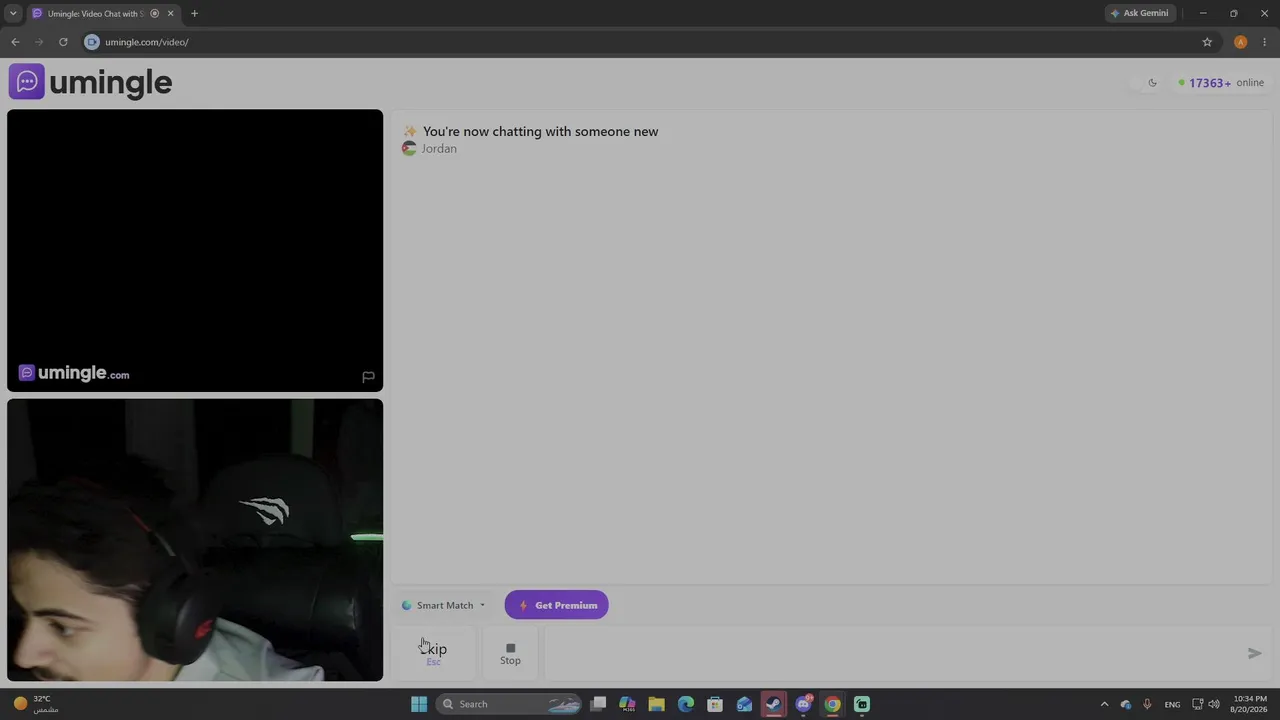This screenshot has height=720, width=1280.
Task: Open the camera site permissions icon in the address bar
Action: click(x=92, y=42)
